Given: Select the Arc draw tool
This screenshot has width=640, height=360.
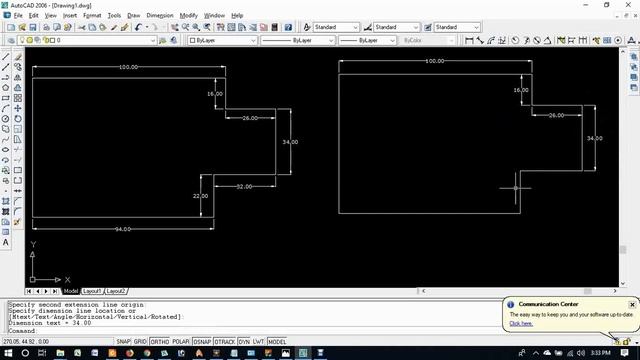Looking at the screenshot, I should [x=6, y=109].
